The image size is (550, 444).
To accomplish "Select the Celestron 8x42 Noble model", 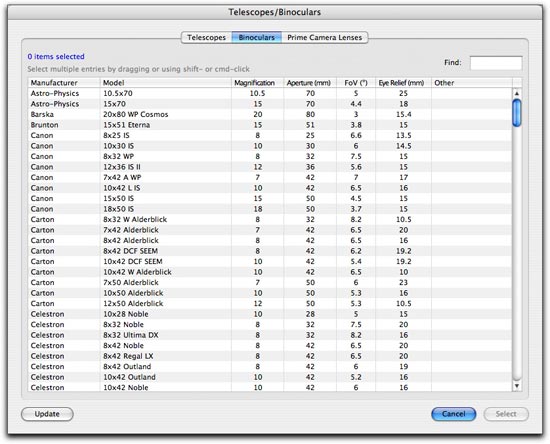I will pyautogui.click(x=123, y=346).
